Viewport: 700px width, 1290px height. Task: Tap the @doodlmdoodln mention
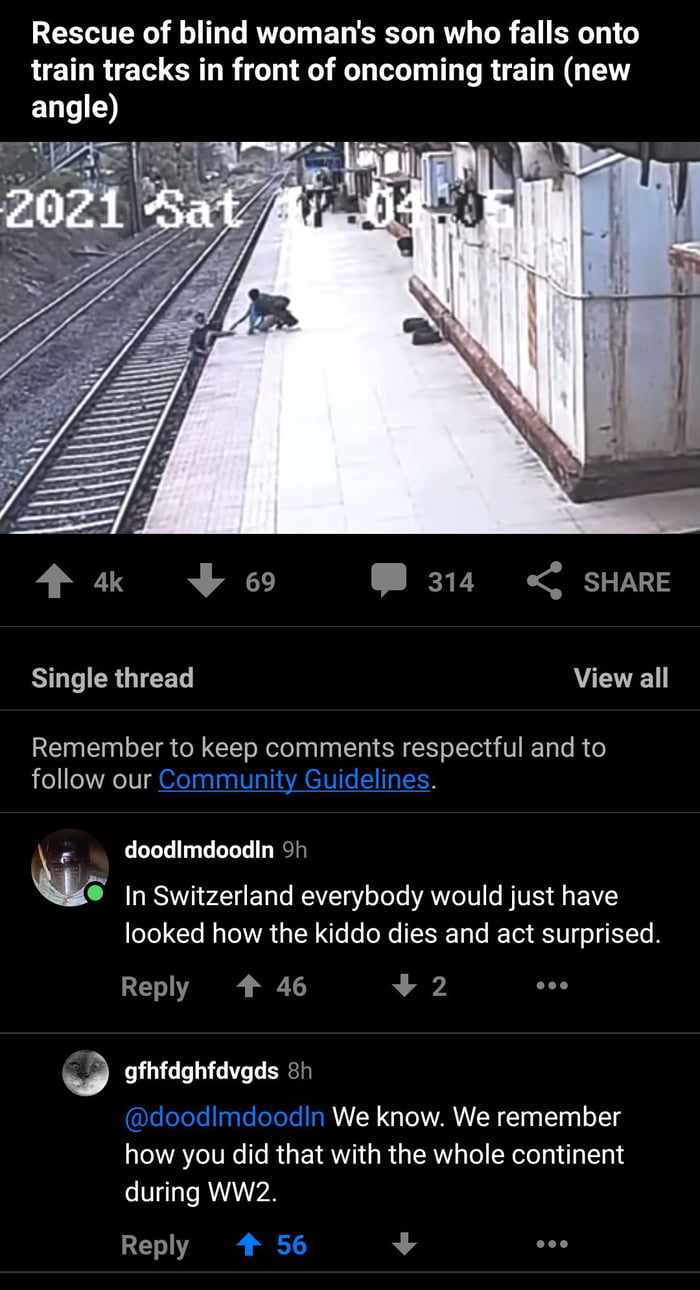point(225,1116)
